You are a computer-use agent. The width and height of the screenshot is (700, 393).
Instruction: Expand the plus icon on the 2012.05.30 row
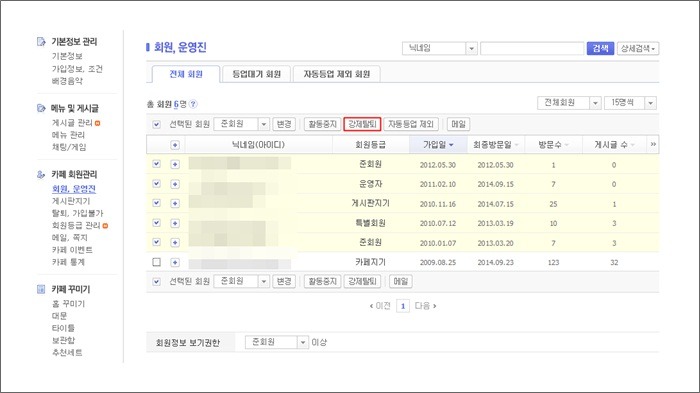(175, 164)
